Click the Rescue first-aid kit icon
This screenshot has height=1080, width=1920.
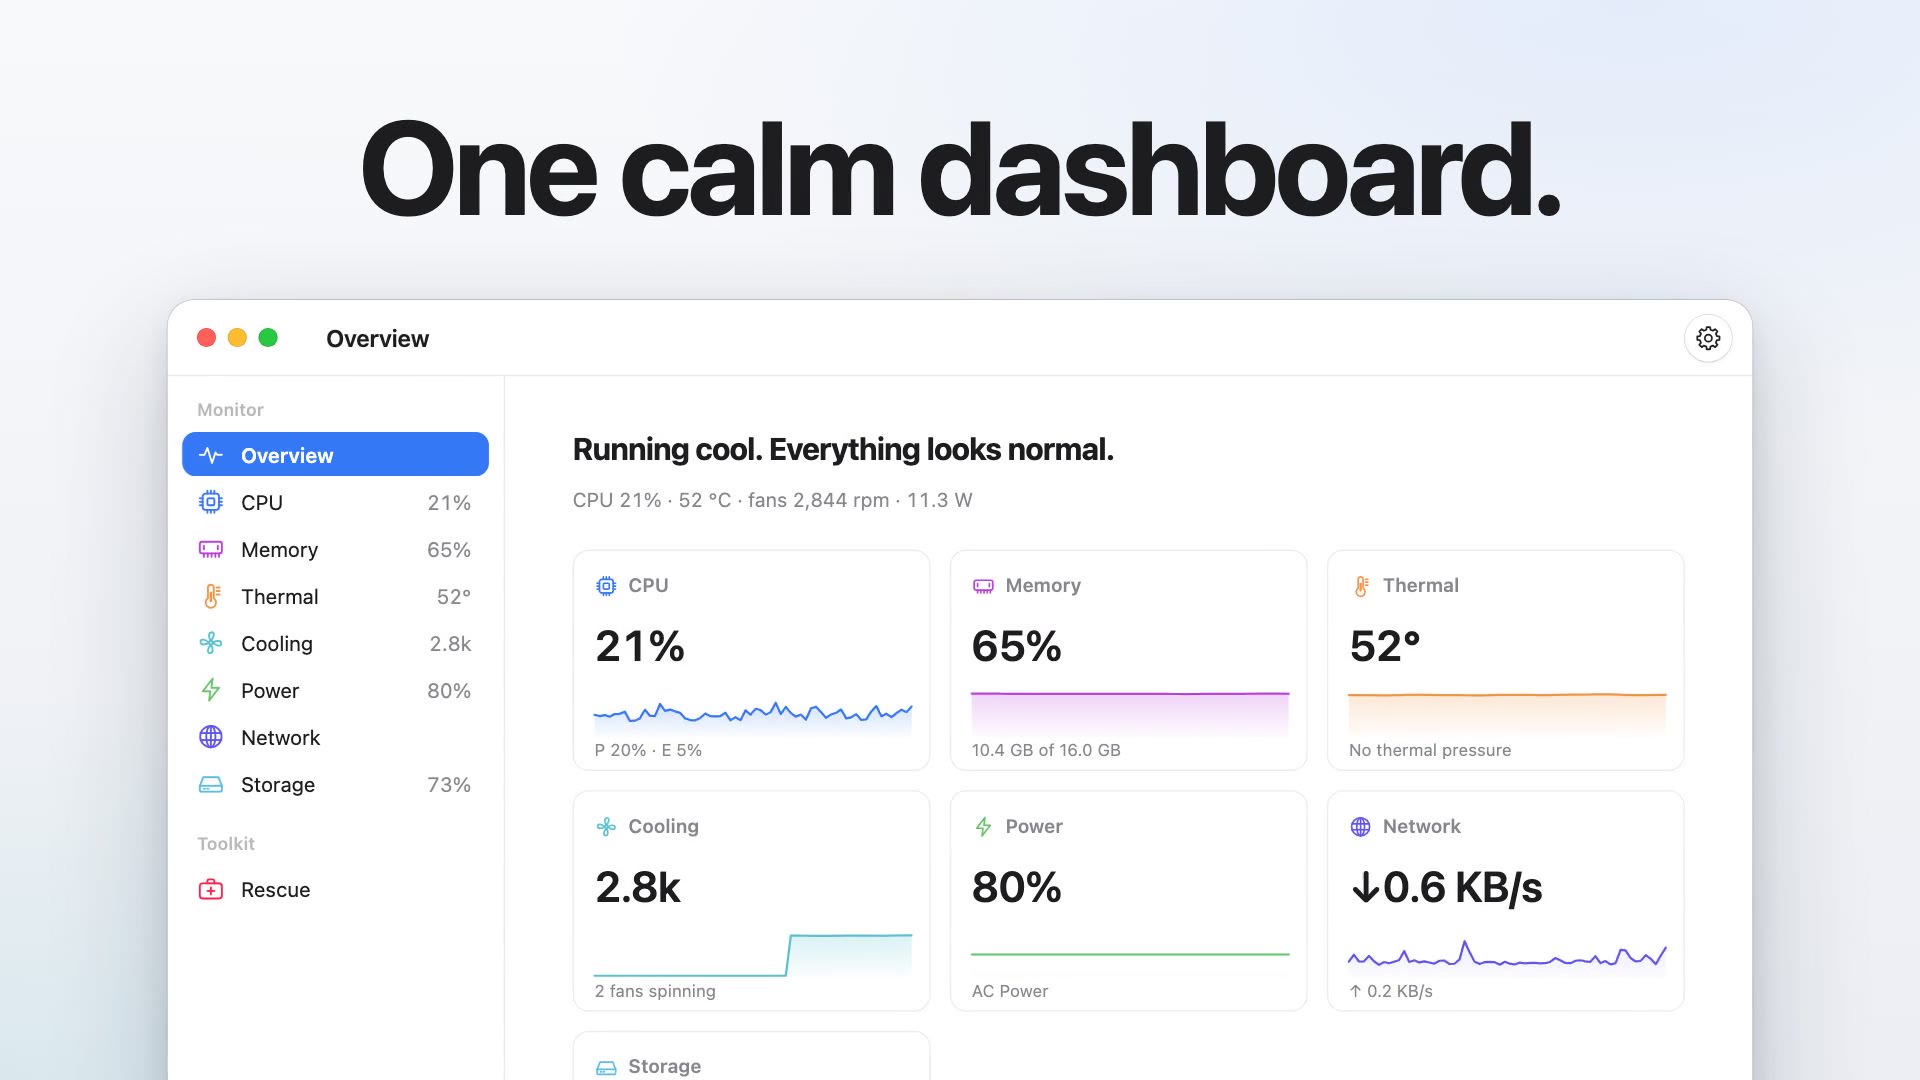[x=211, y=889]
